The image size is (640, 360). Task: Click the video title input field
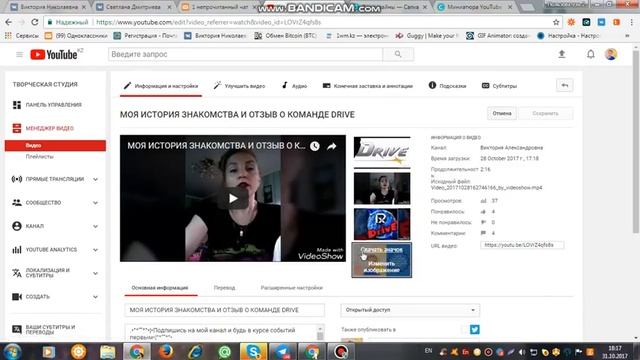point(224,310)
